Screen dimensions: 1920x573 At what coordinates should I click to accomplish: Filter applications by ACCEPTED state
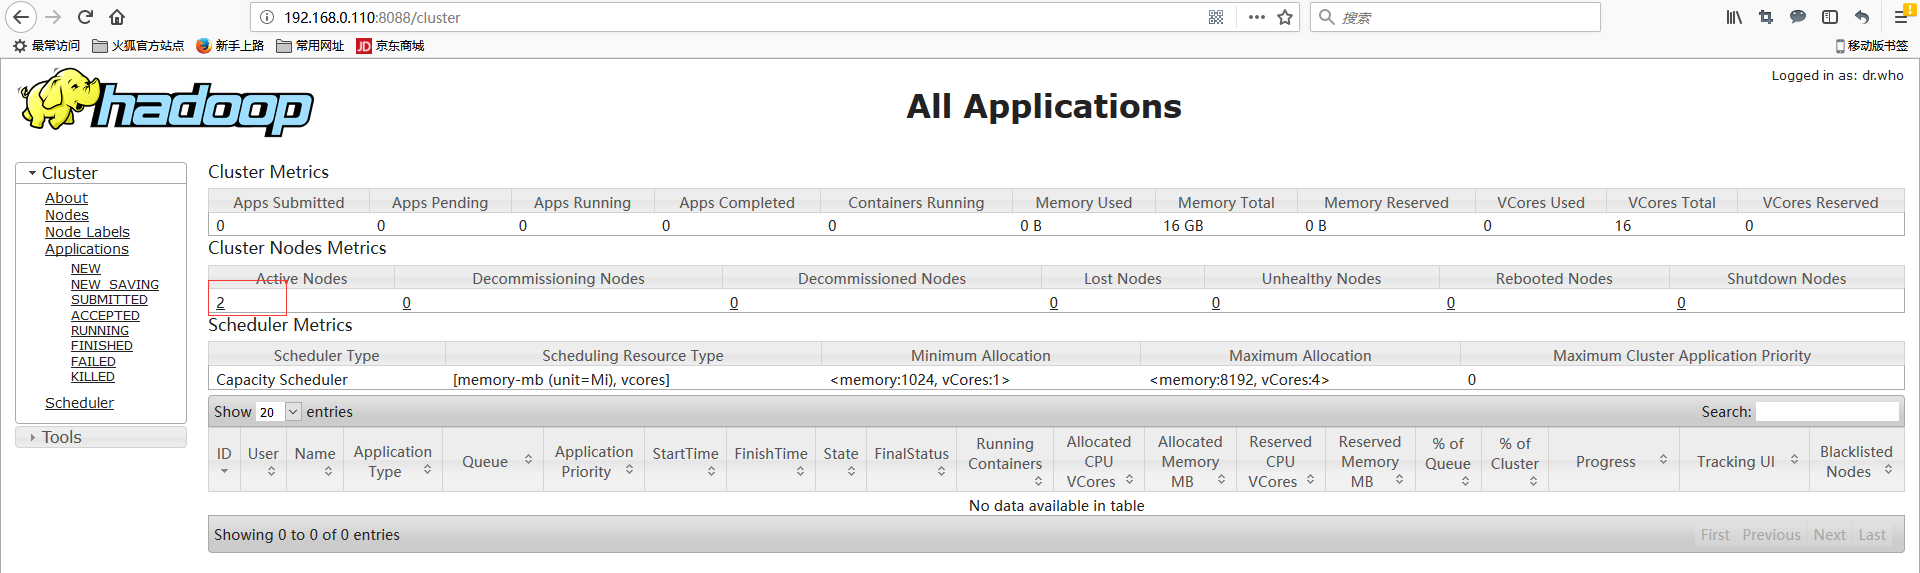click(105, 316)
